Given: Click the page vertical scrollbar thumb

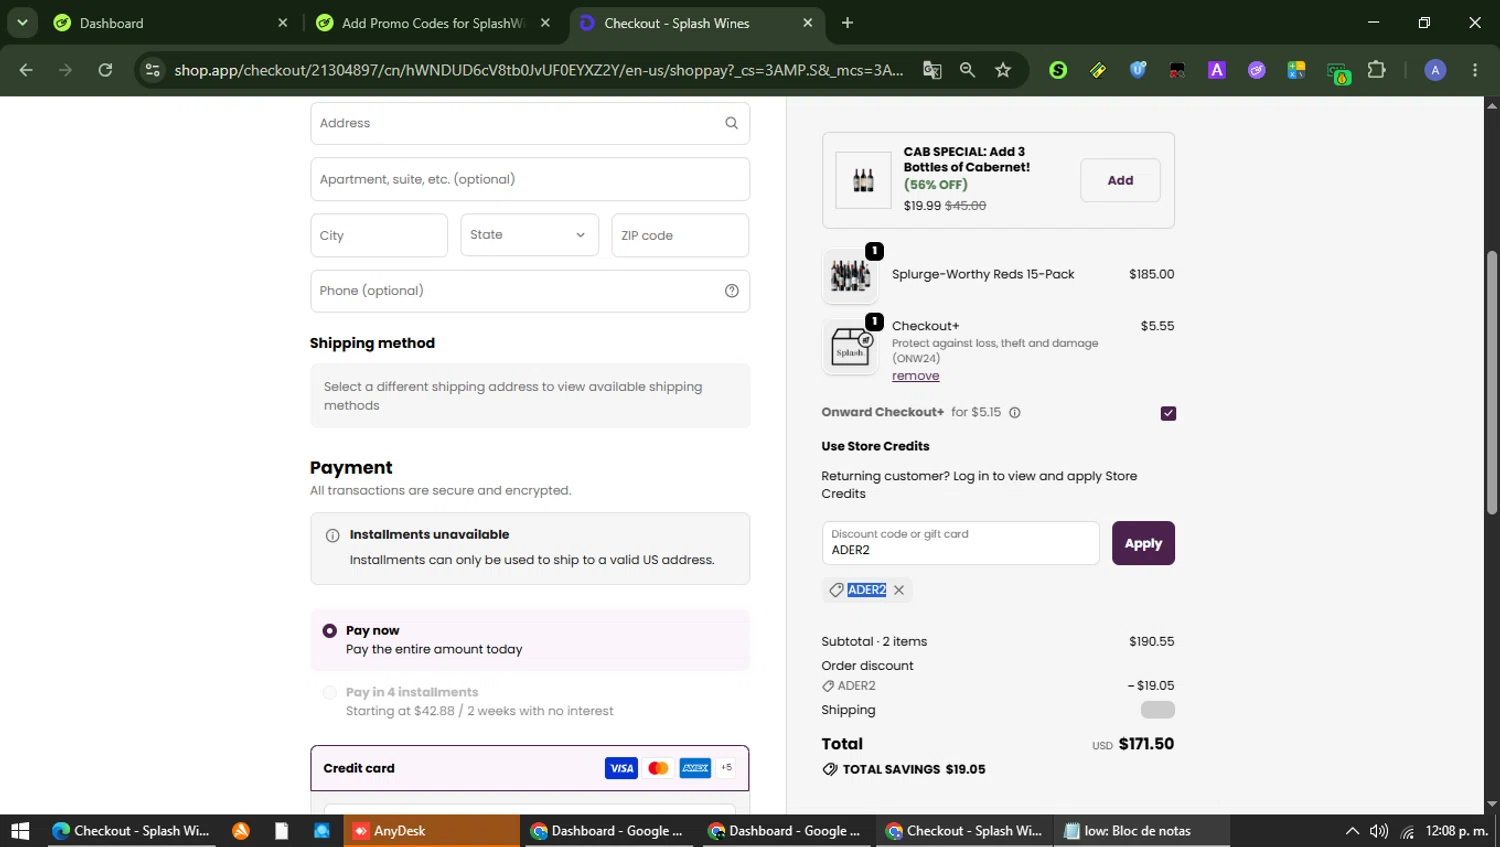Looking at the screenshot, I should point(1491,382).
